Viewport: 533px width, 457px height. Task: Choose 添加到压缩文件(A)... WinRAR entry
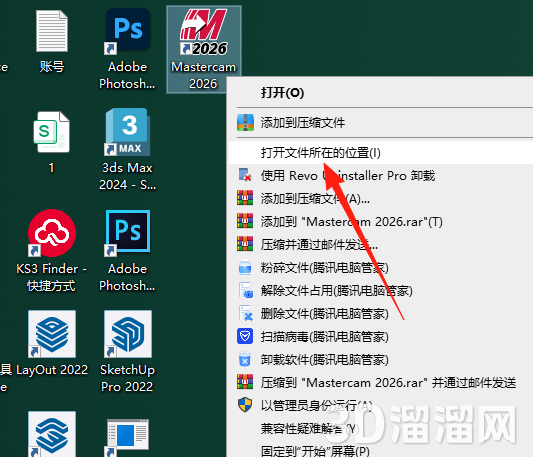coord(380,199)
